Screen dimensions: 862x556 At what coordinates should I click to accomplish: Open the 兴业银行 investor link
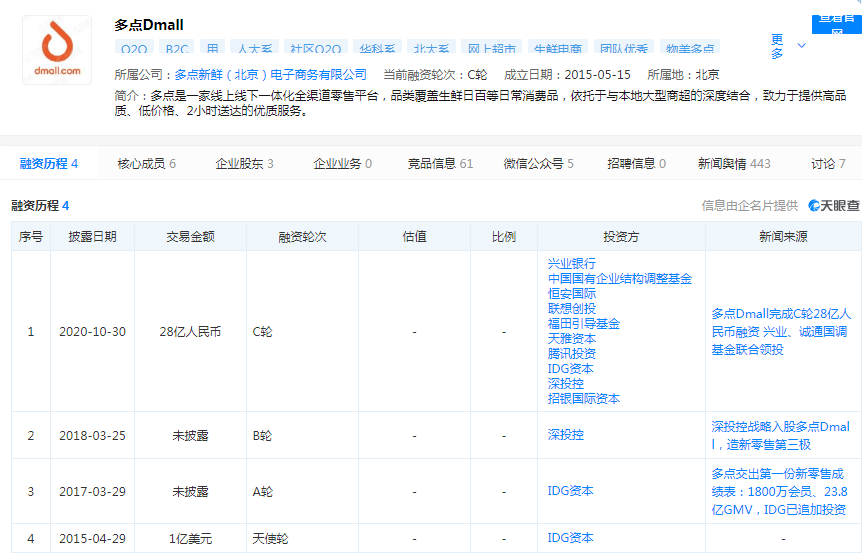coord(572,263)
